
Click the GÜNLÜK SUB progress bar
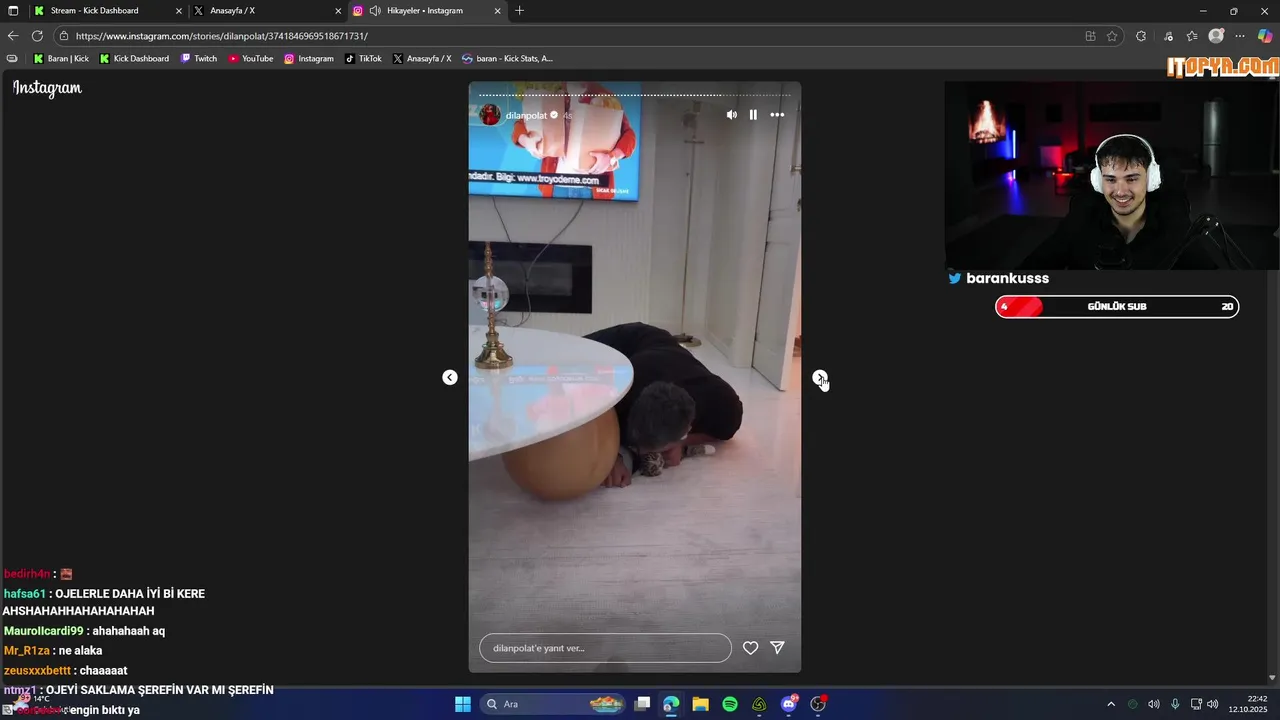[x=1117, y=307]
